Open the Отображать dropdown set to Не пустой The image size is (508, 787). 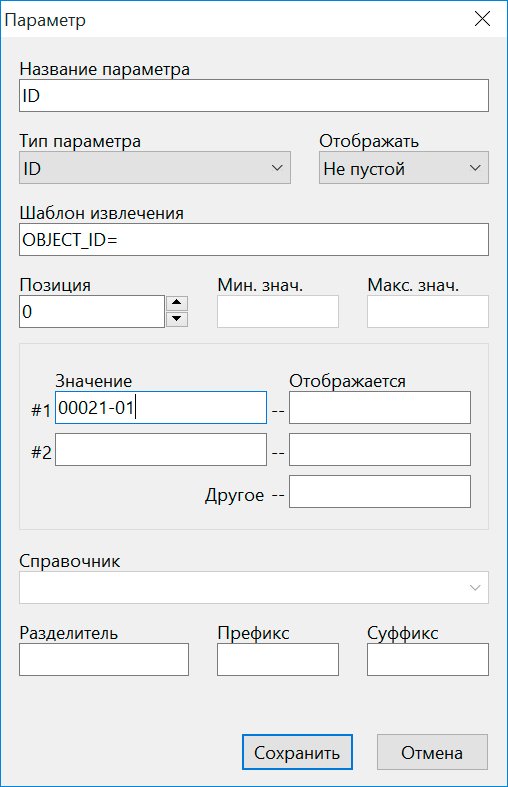click(404, 168)
